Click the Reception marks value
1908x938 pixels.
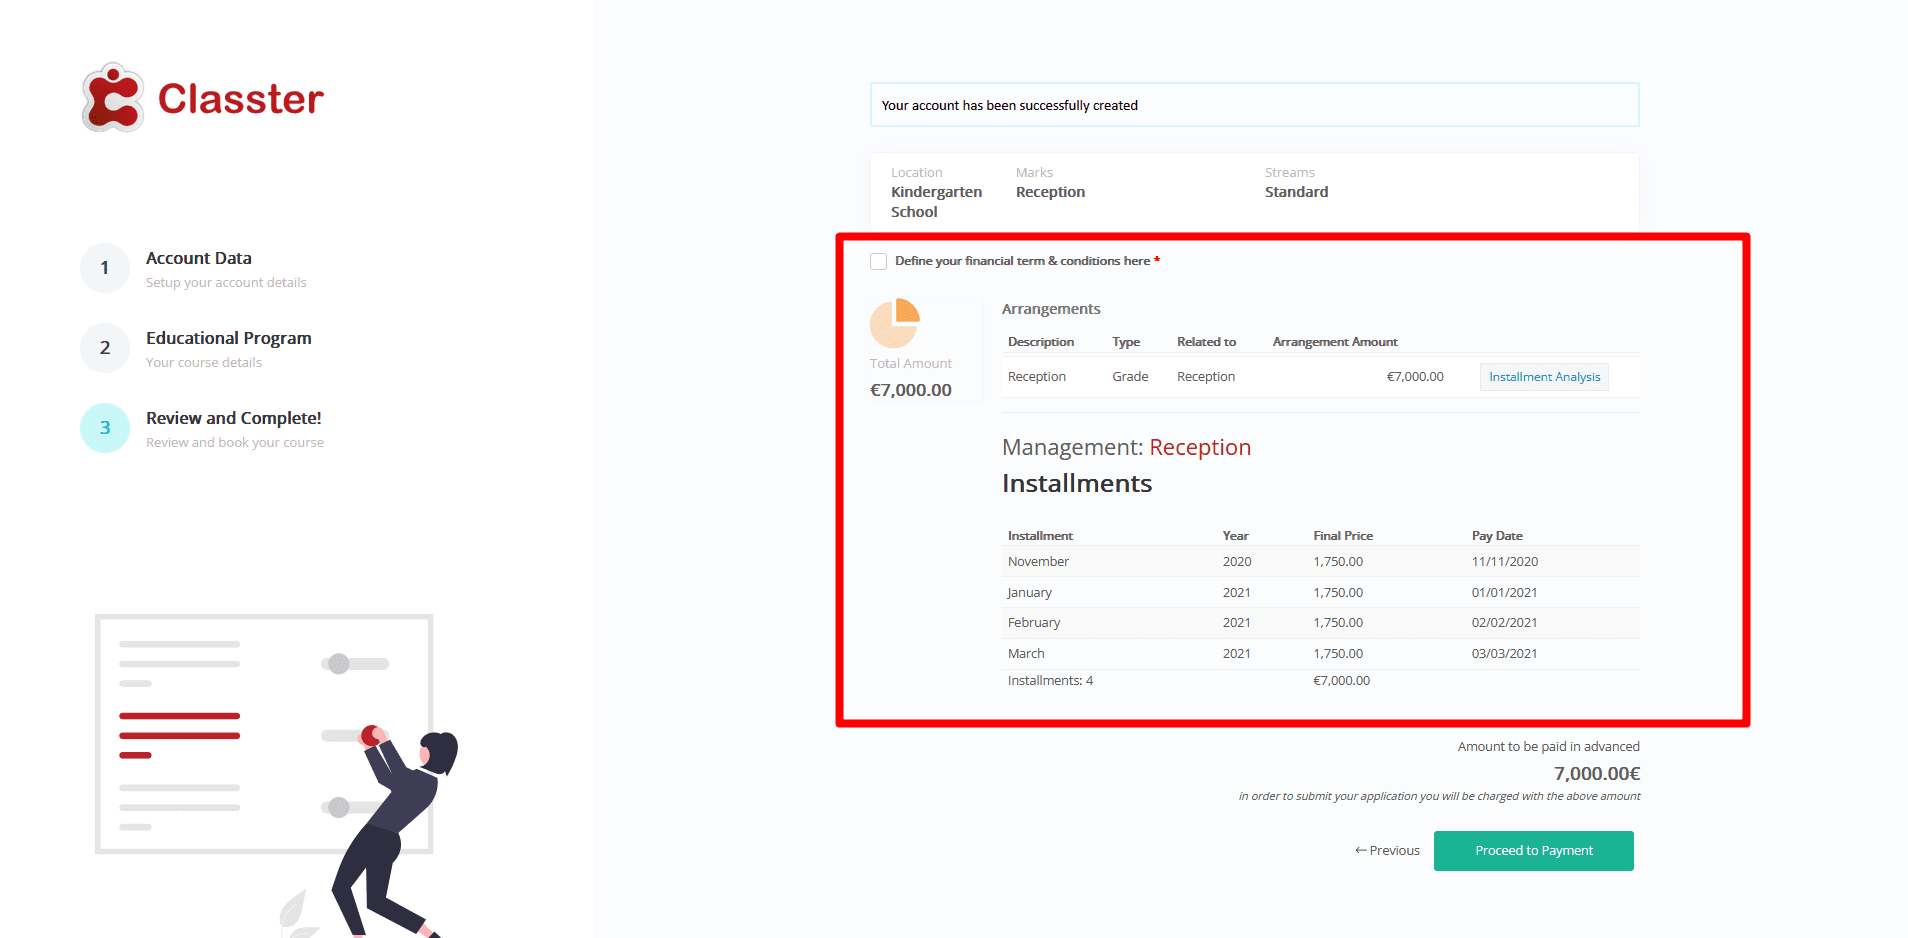pos(1050,192)
